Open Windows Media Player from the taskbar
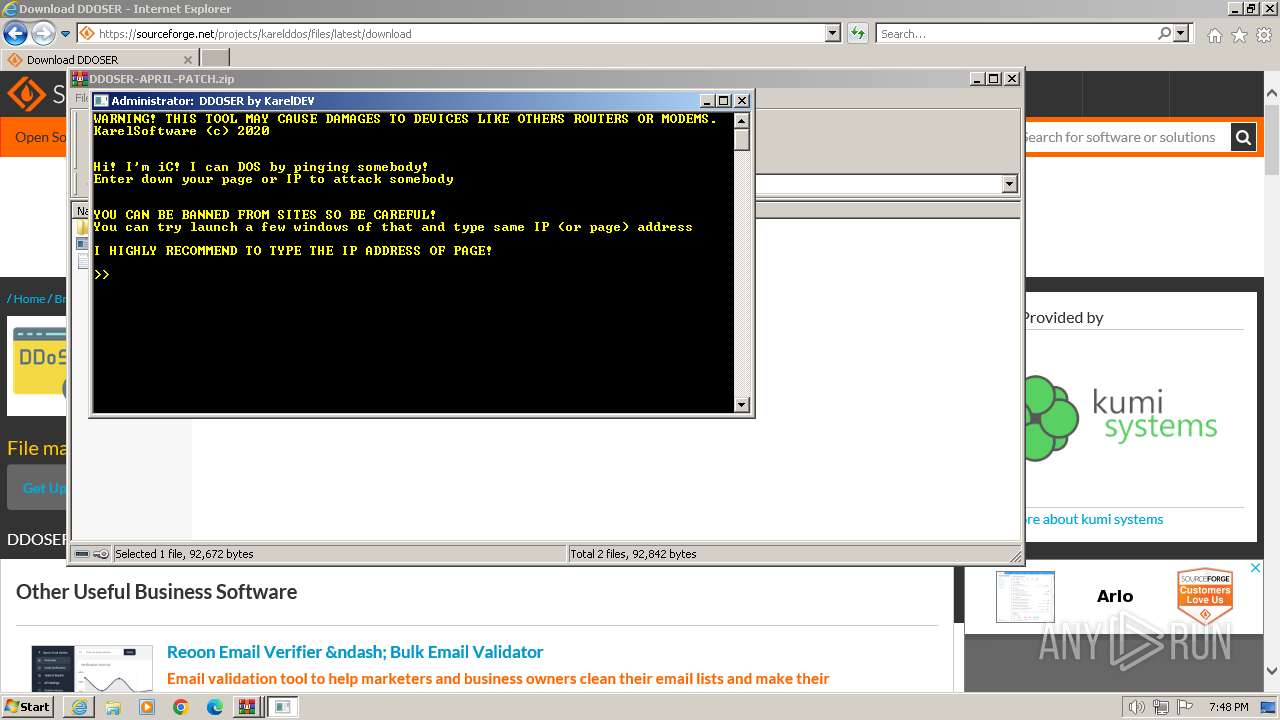This screenshot has height=720, width=1280. click(x=147, y=707)
